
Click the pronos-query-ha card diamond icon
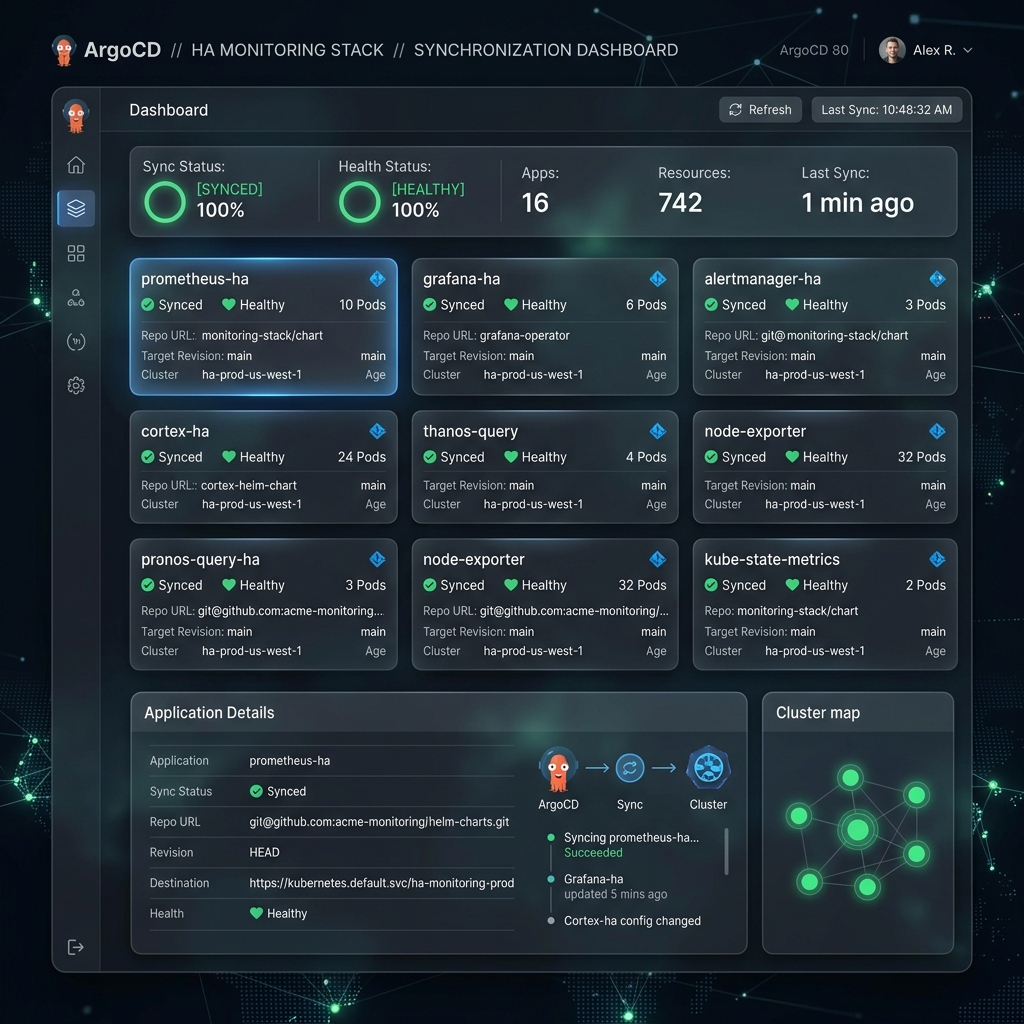tap(377, 559)
